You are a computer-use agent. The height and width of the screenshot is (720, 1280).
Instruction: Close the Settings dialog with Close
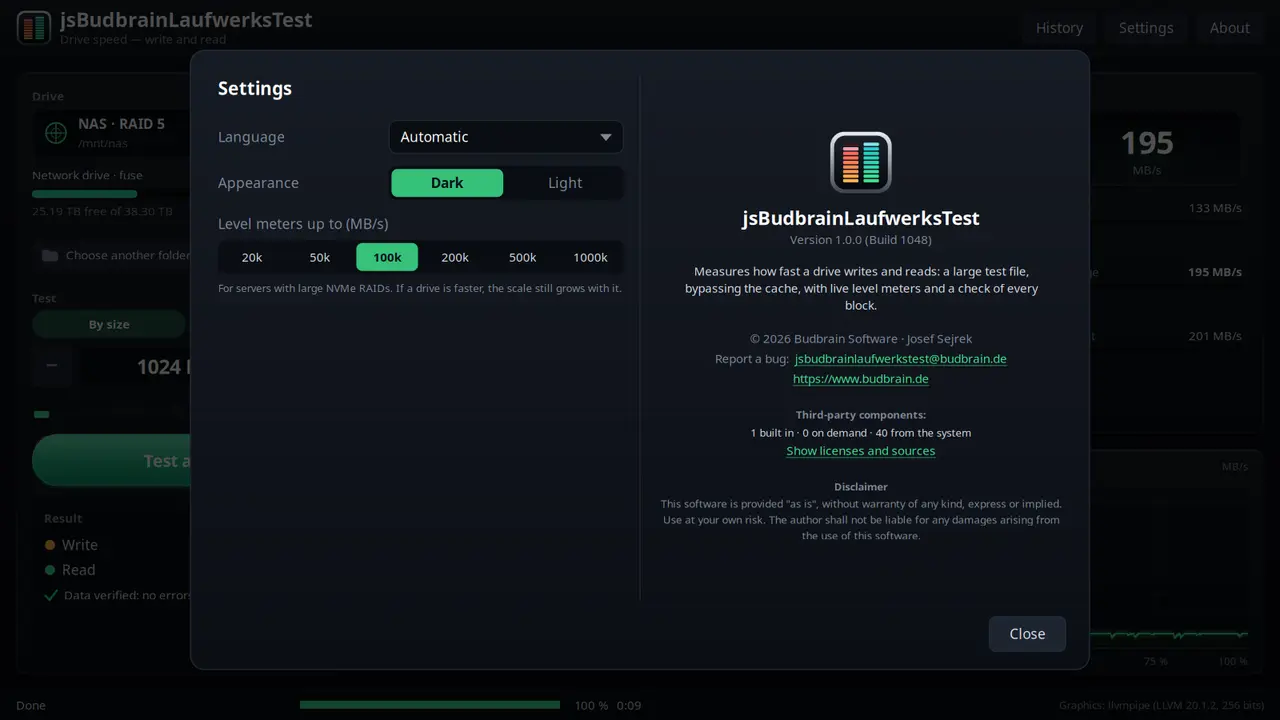tap(1027, 634)
